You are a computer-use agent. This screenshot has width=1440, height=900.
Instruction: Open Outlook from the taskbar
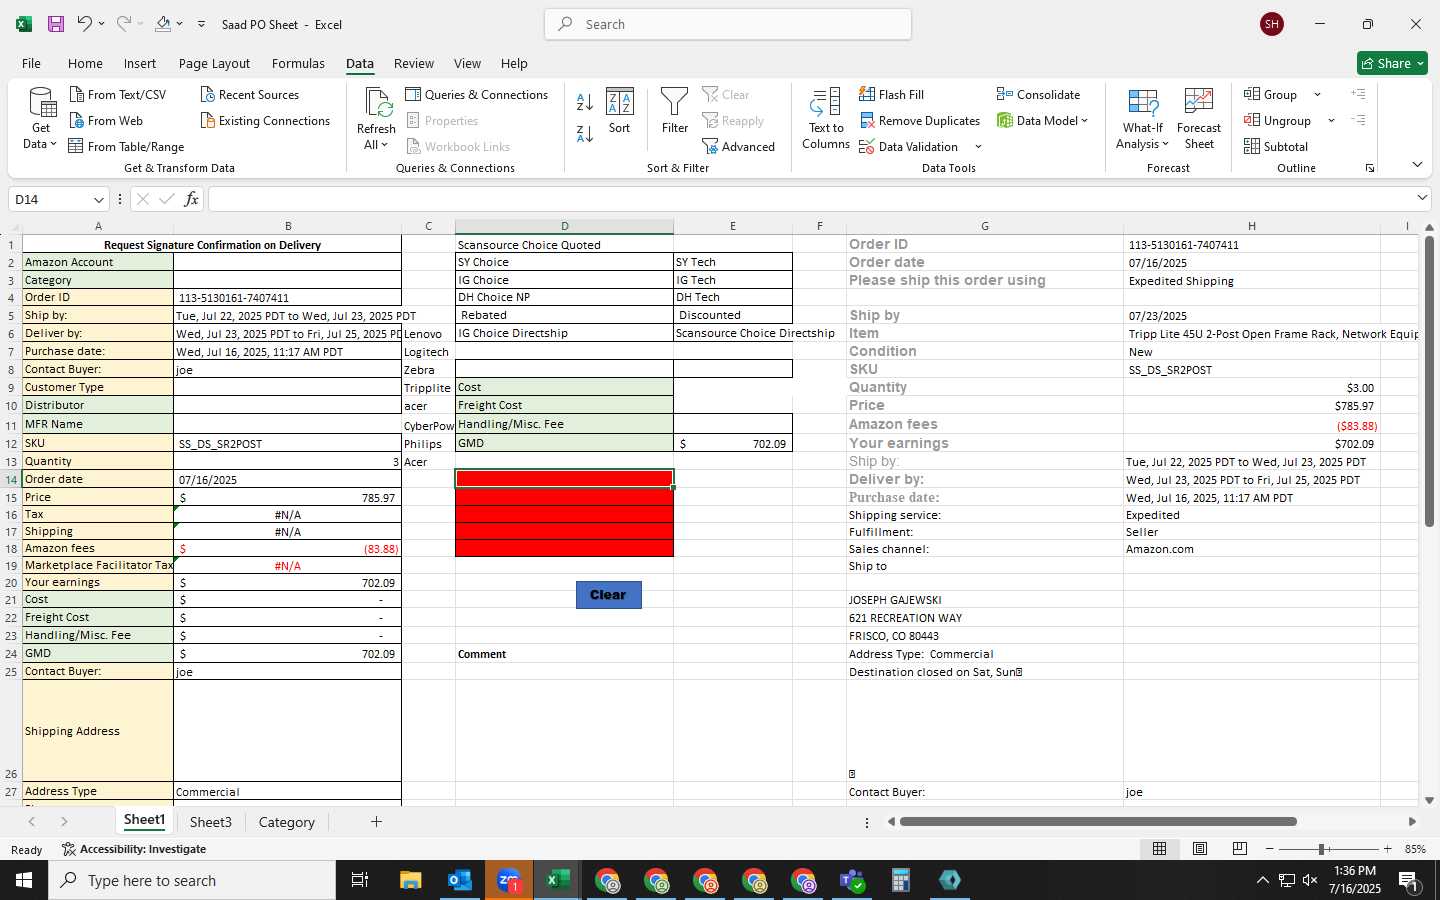point(460,880)
